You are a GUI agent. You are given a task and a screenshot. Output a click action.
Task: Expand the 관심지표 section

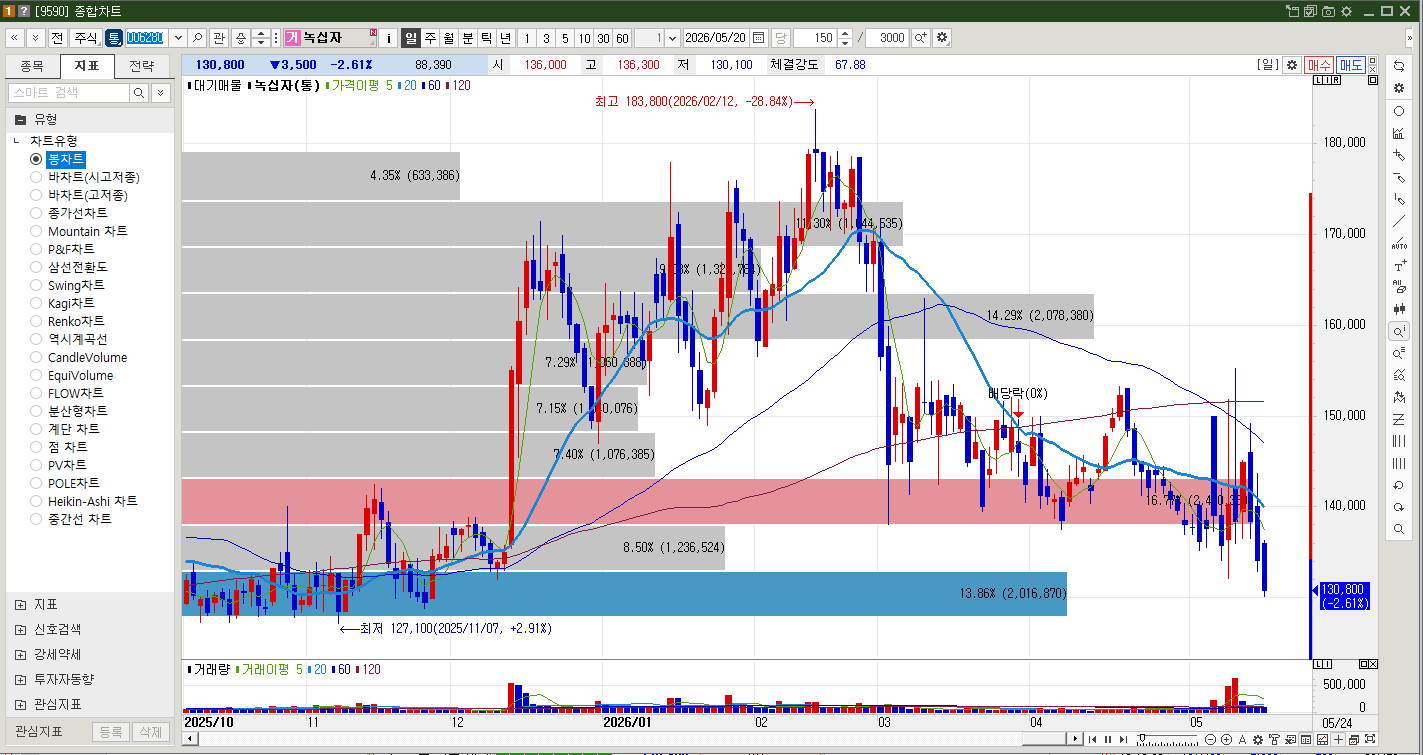click(20, 704)
